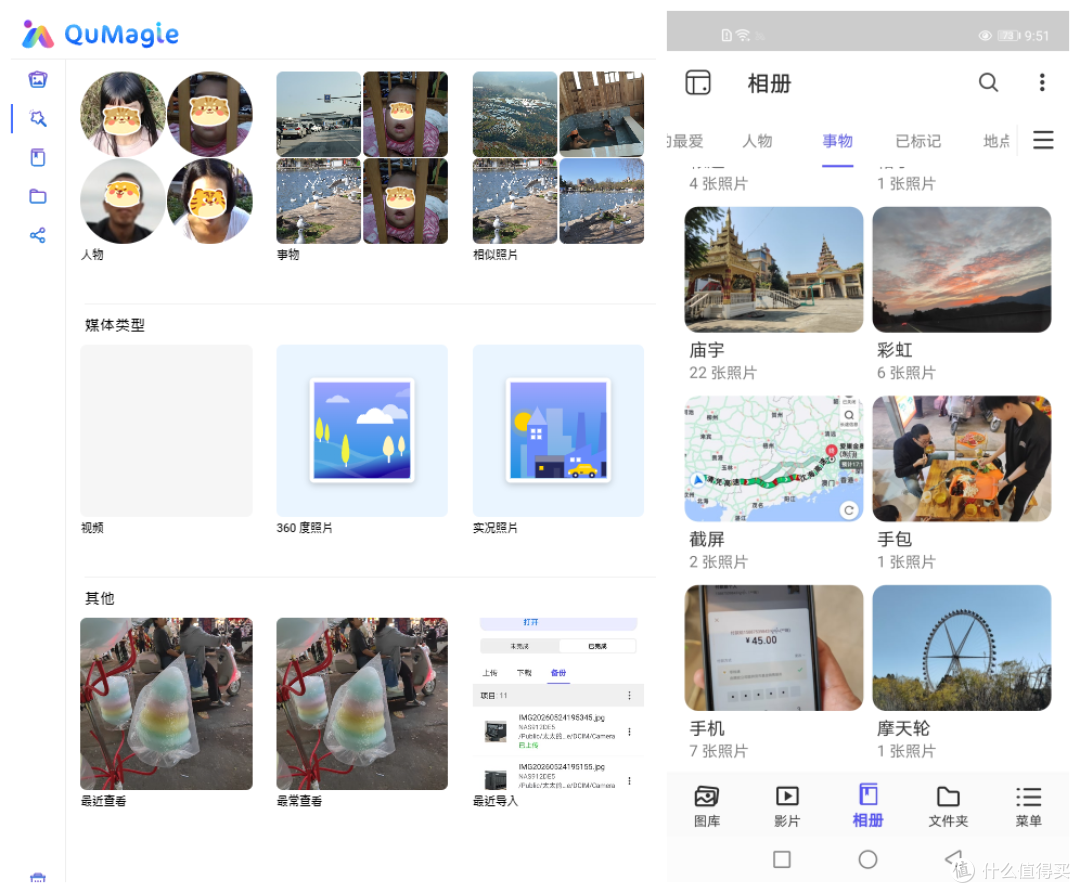Click the QuMagie logo
Image resolution: width=1080 pixels, height=893 pixels.
pyautogui.click(x=101, y=34)
